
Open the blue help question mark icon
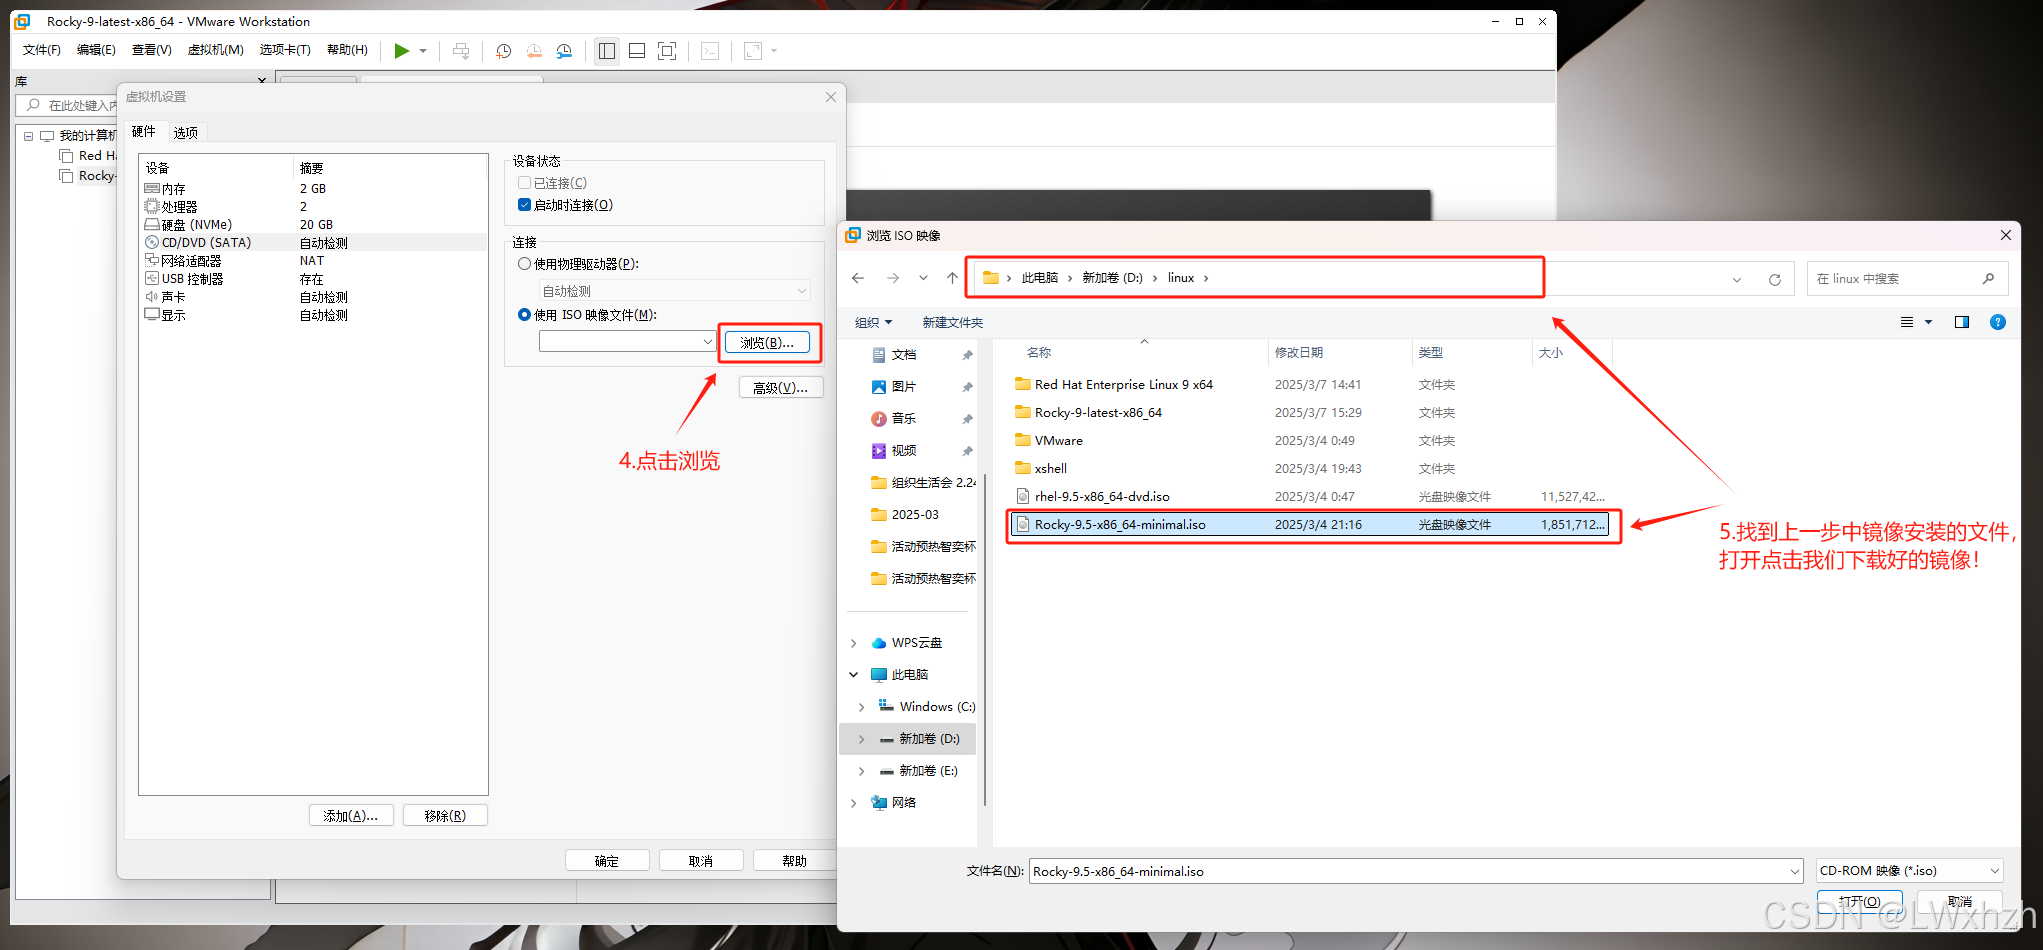[x=1998, y=322]
